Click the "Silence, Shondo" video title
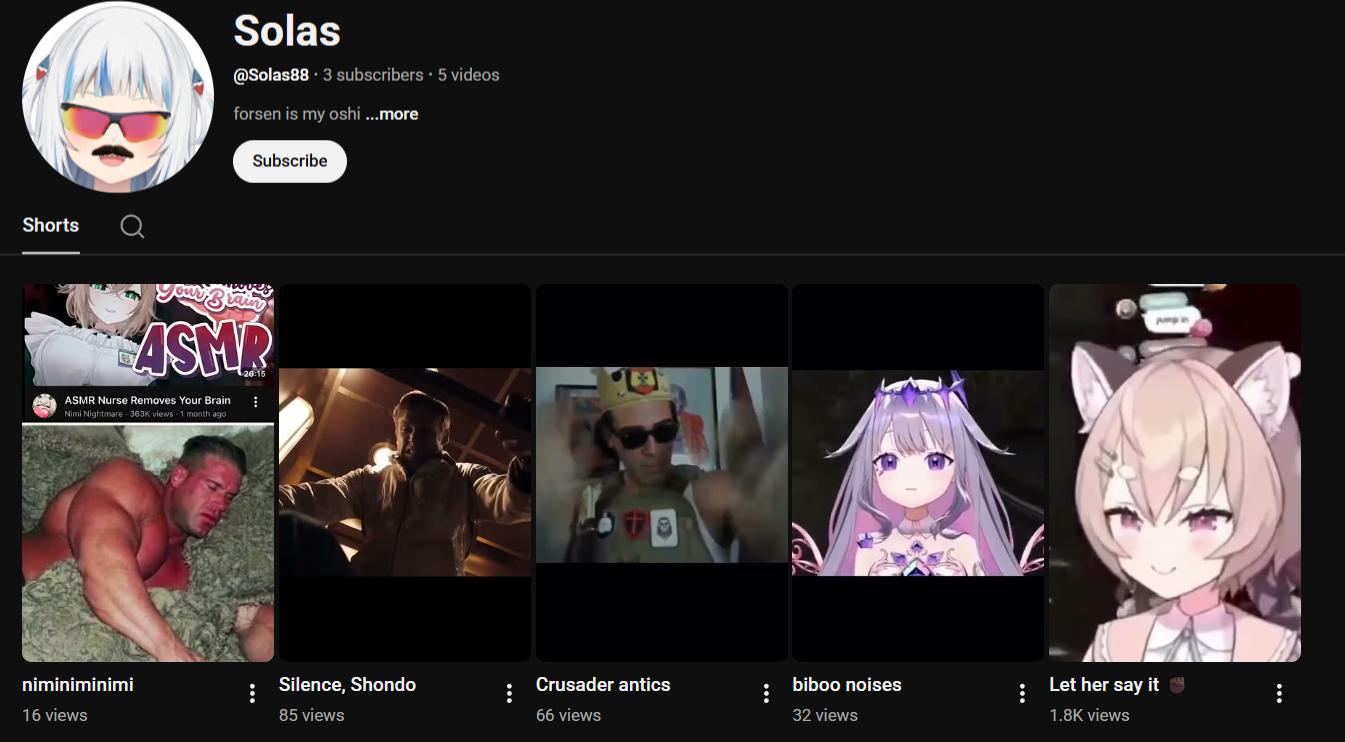This screenshot has height=742, width=1345. click(x=347, y=685)
